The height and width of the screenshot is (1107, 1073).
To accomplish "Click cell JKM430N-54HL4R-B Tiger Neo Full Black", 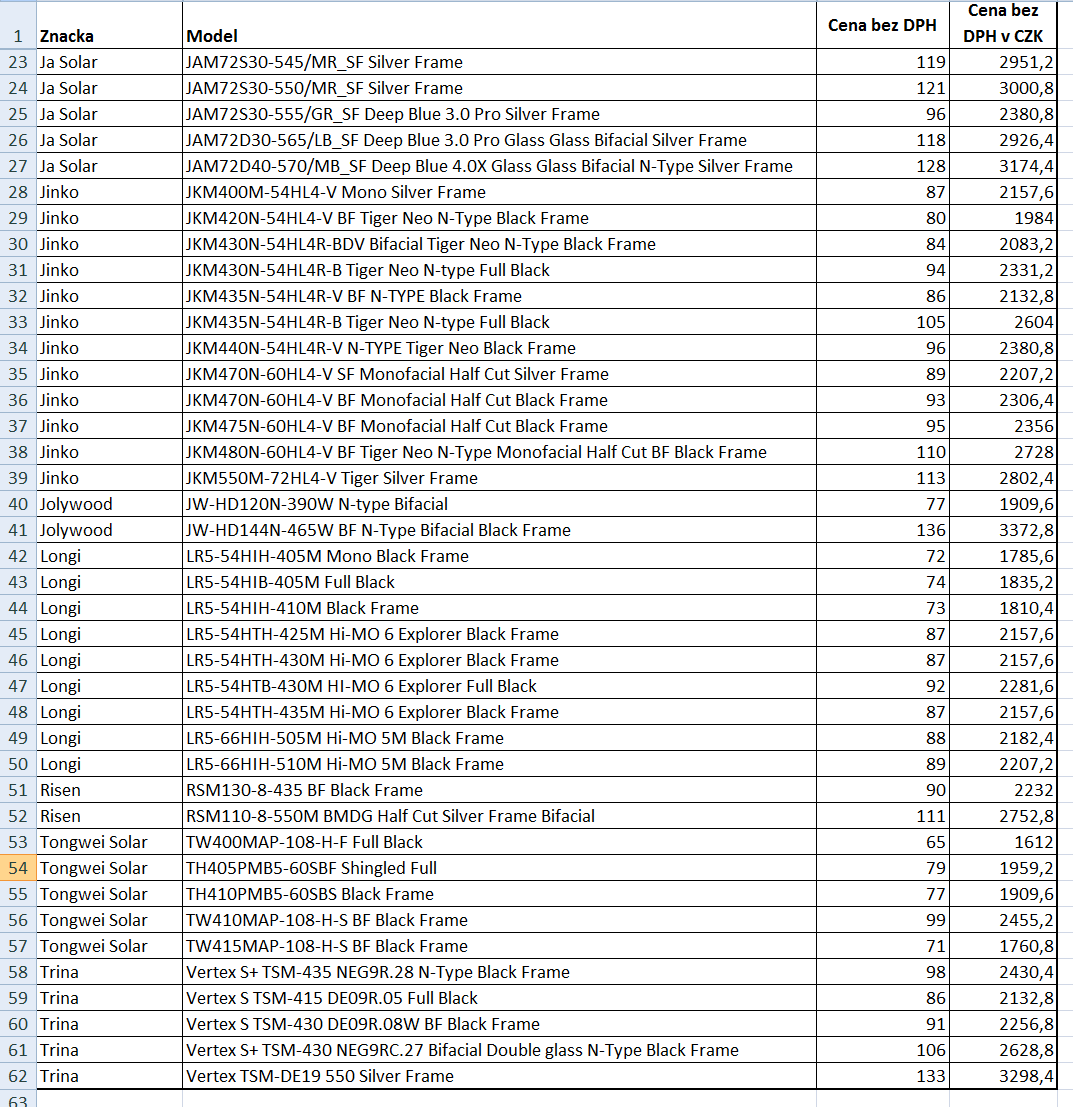I will coord(499,270).
